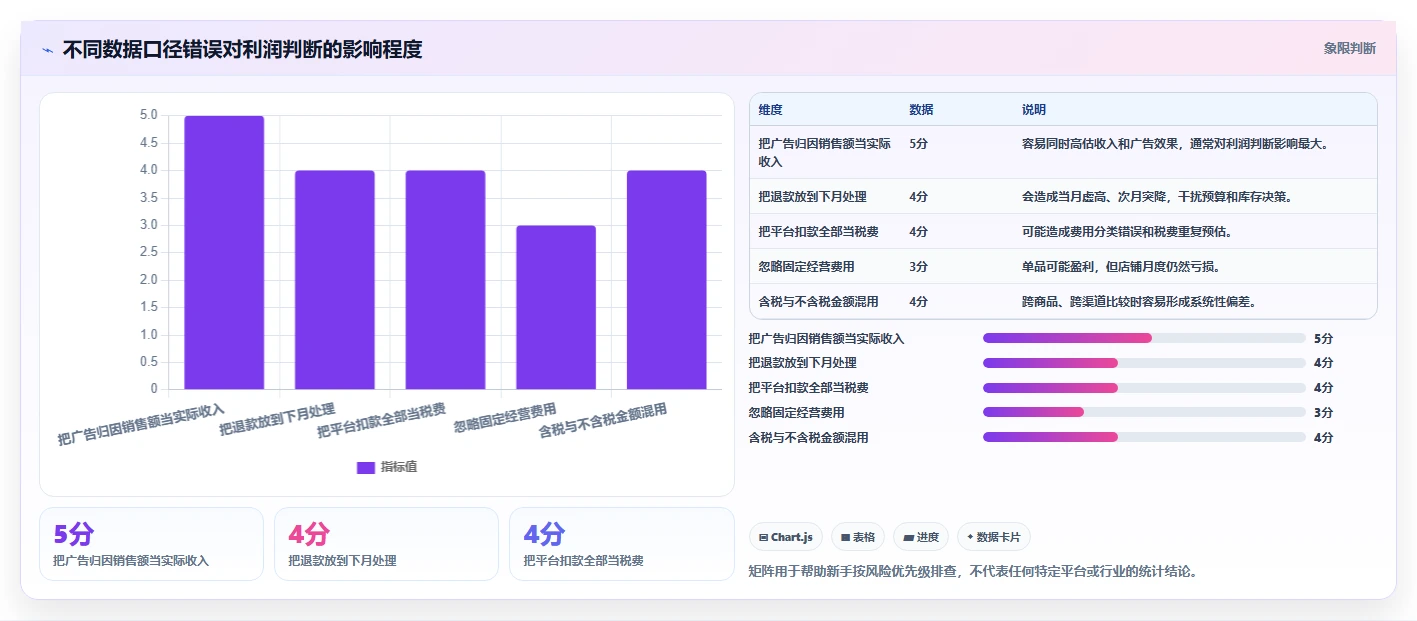Click the chart bar for 把平台扣款全部当税费

(x=445, y=280)
